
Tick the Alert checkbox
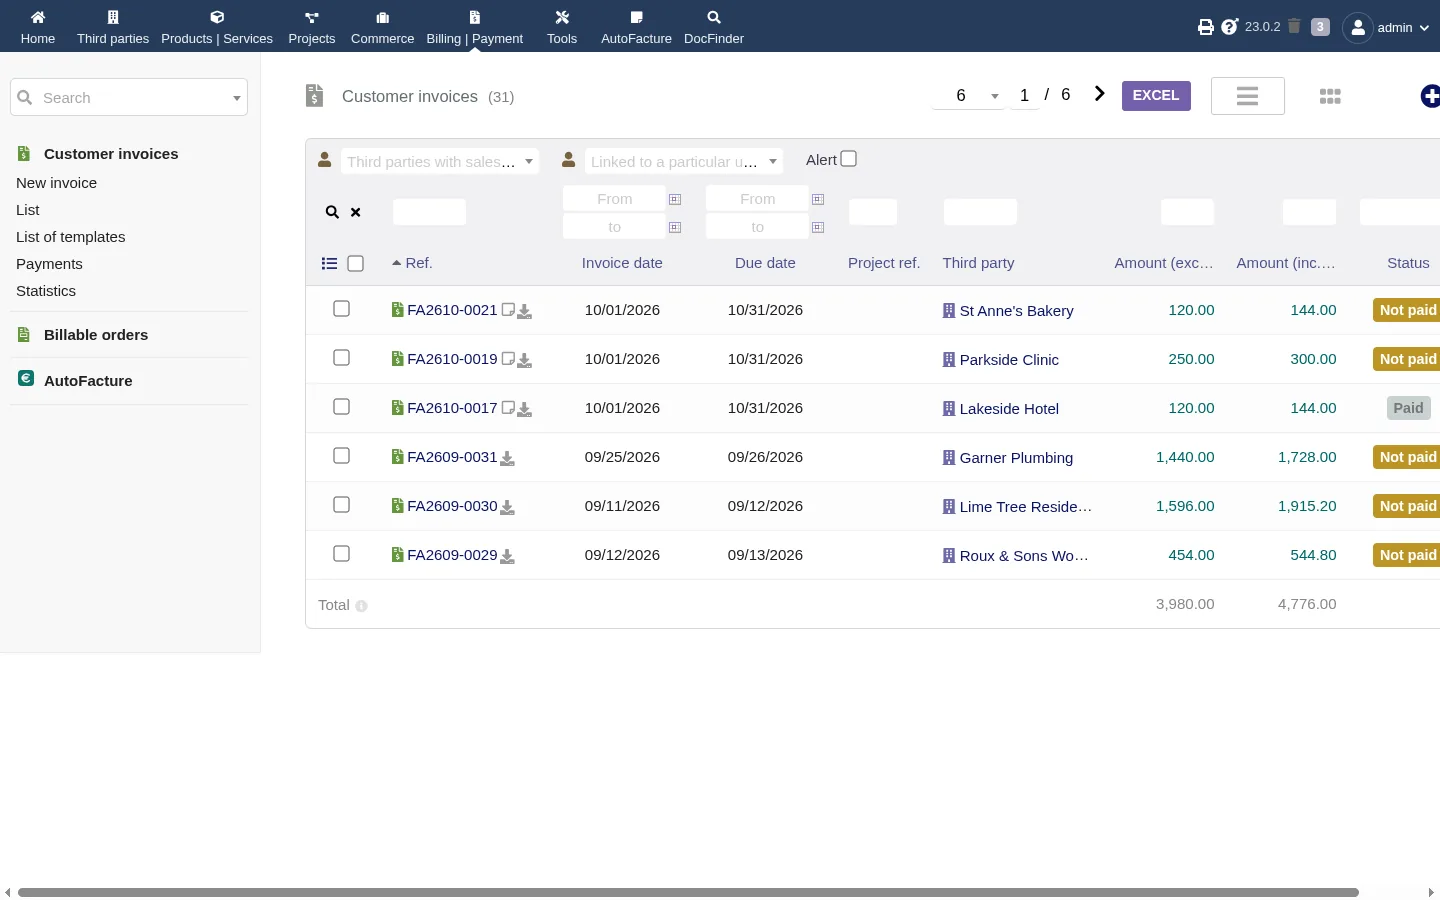pyautogui.click(x=849, y=159)
